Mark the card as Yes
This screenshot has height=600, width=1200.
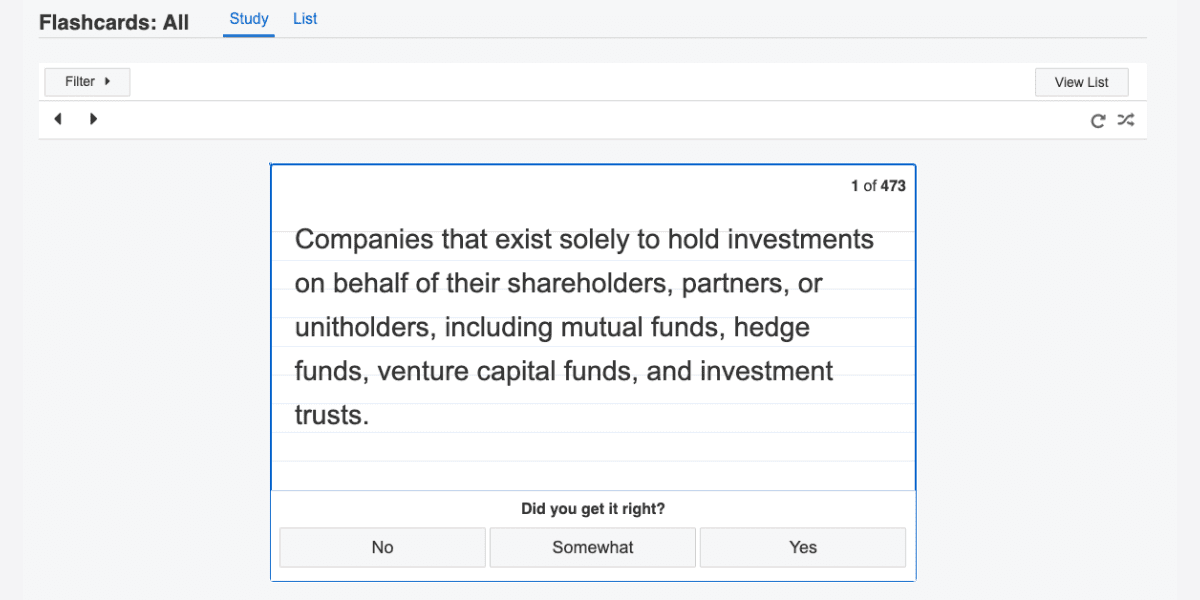tap(803, 547)
